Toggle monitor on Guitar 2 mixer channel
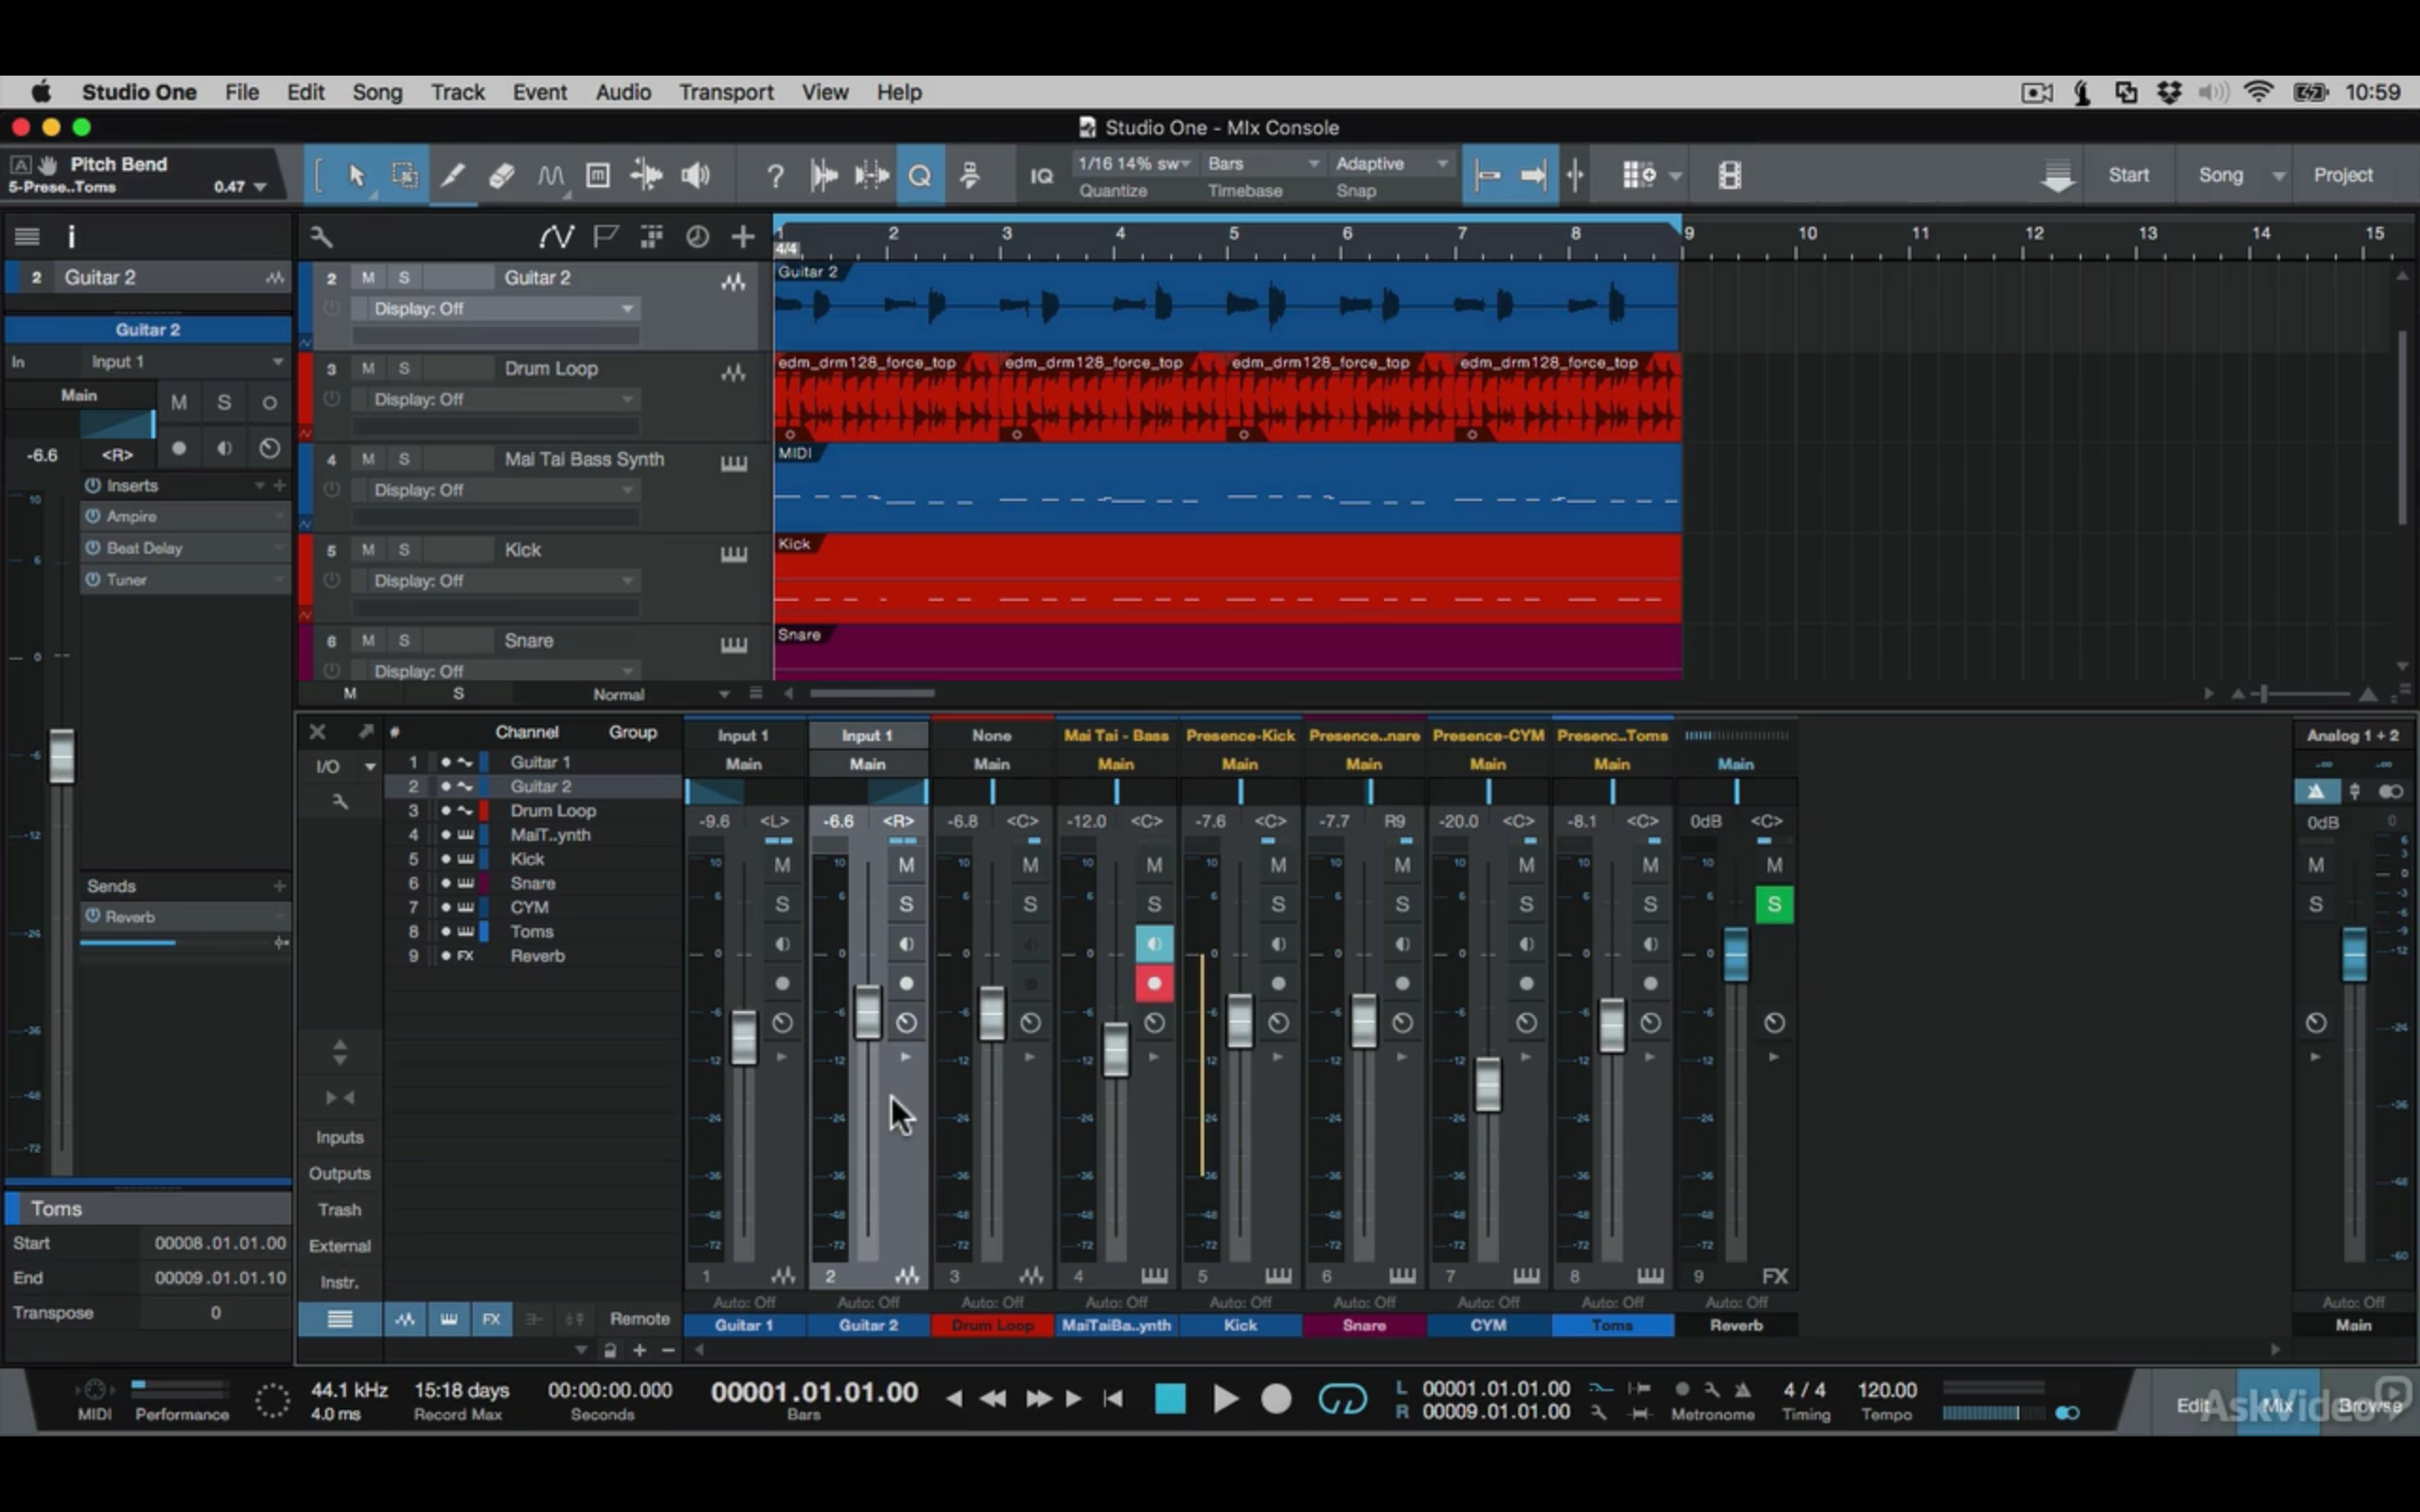This screenshot has width=2420, height=1512. (906, 944)
